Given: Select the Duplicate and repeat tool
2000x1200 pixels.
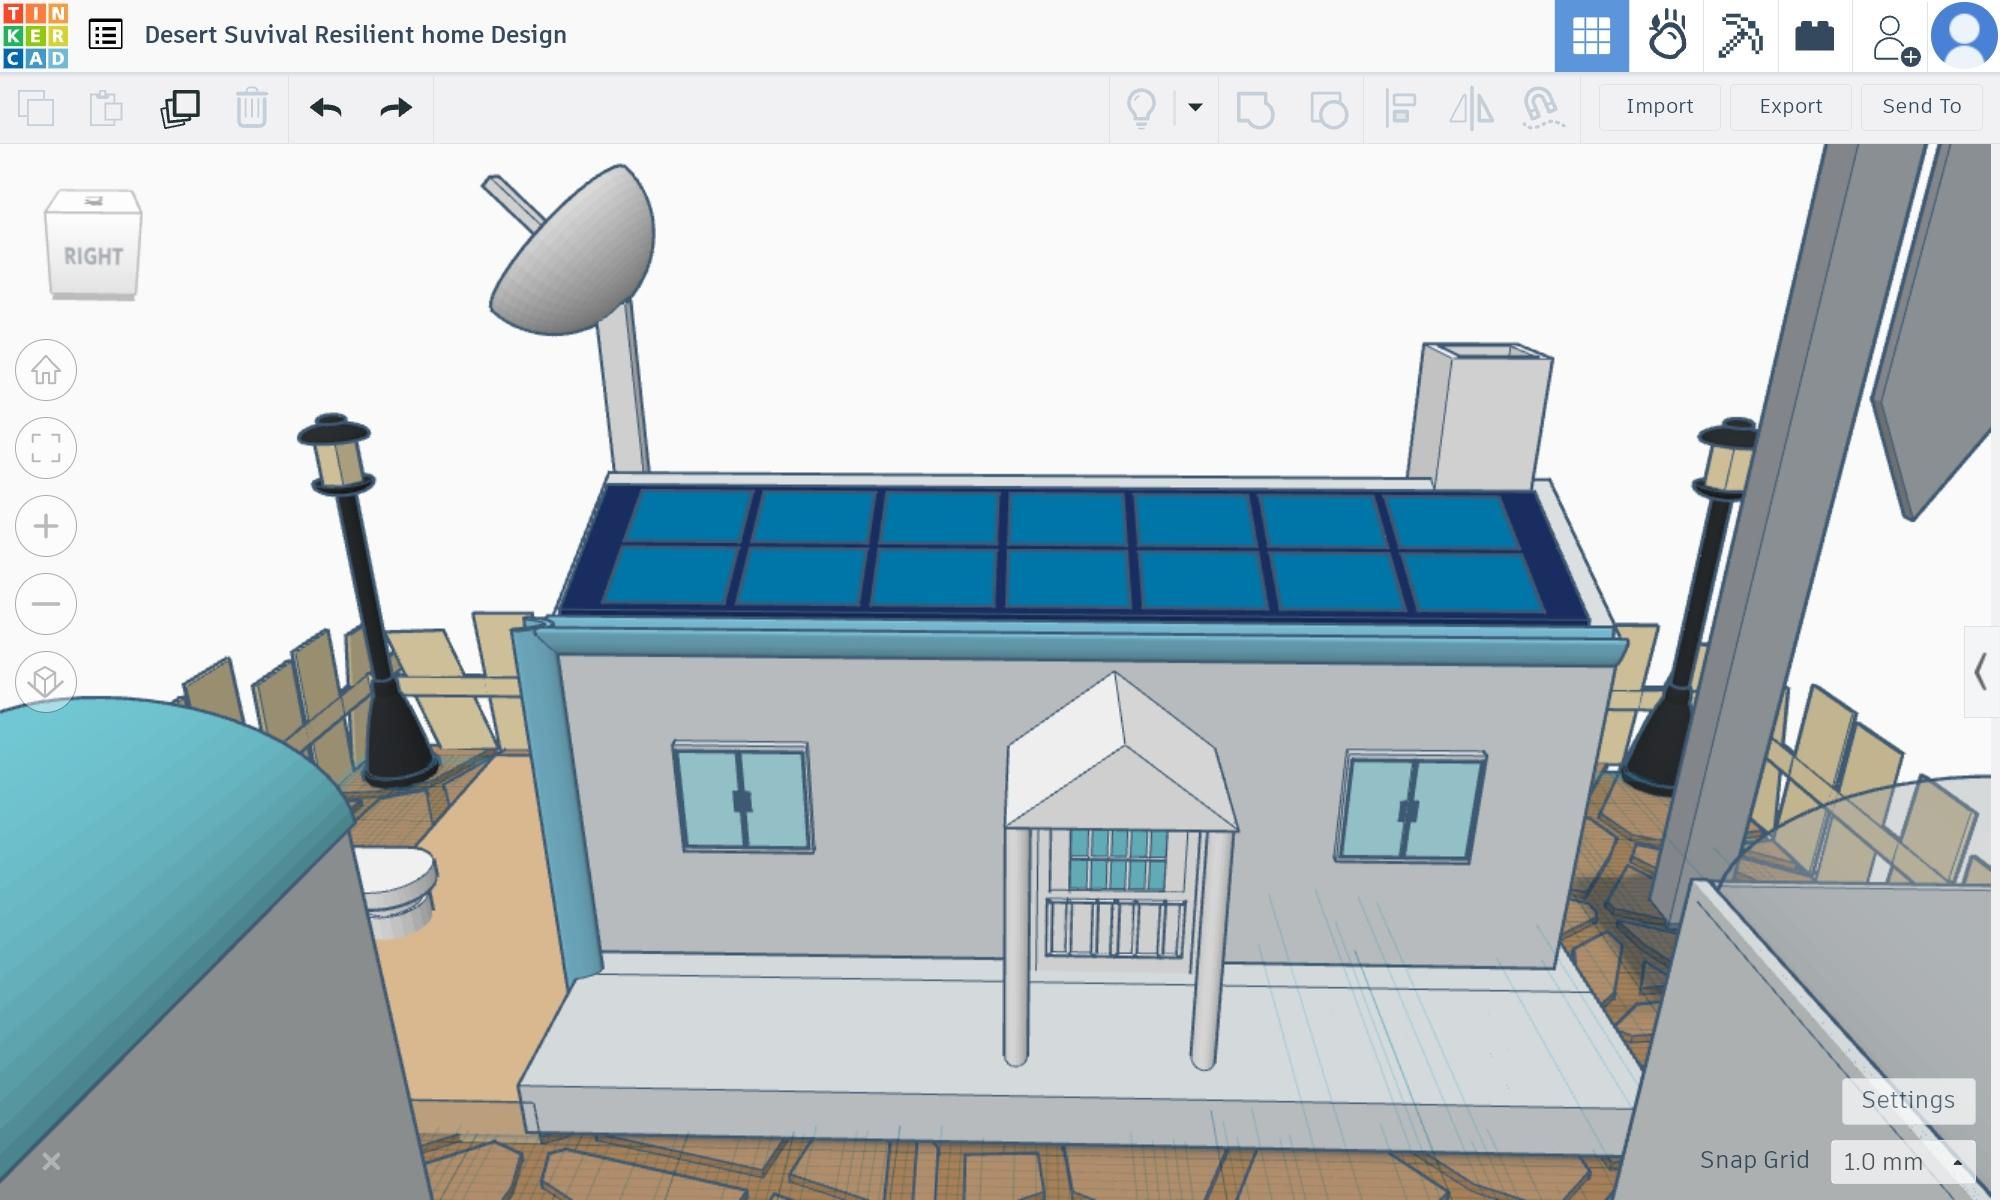Looking at the screenshot, I should pos(180,108).
